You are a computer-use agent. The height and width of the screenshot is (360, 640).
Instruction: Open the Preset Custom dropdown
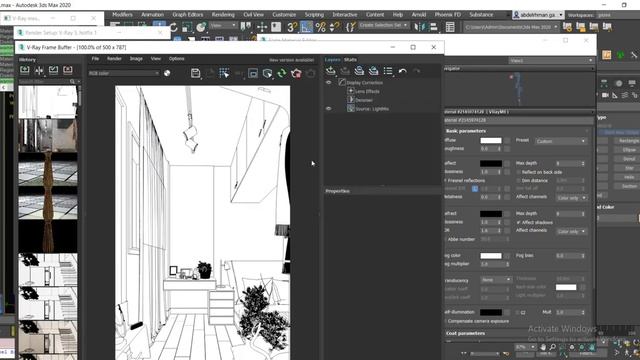click(561, 141)
